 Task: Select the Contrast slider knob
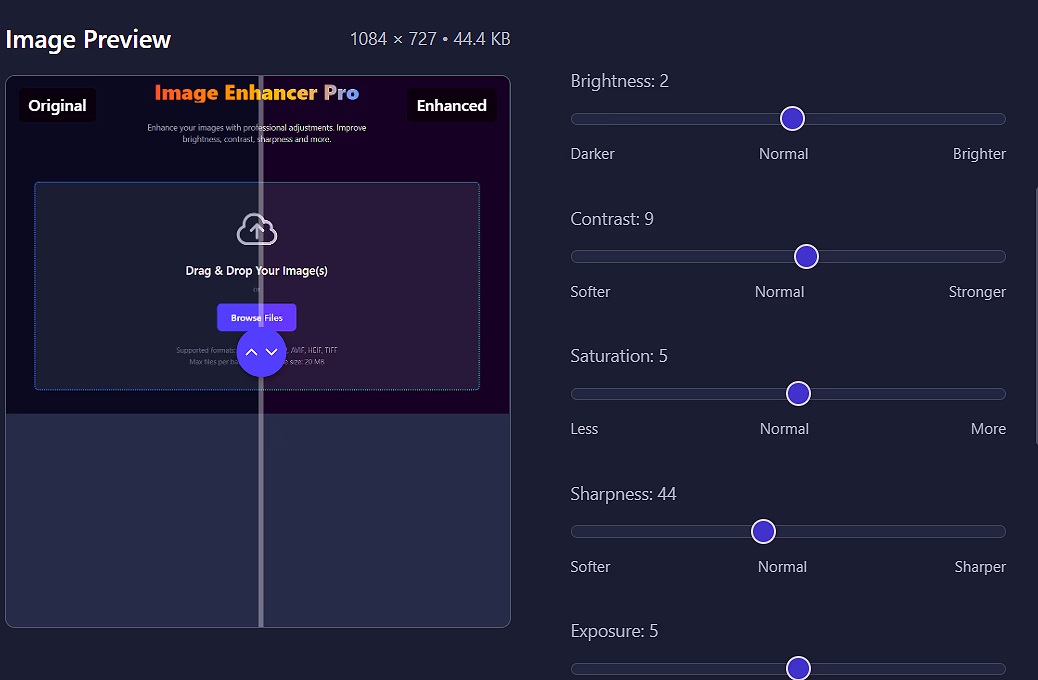[806, 257]
